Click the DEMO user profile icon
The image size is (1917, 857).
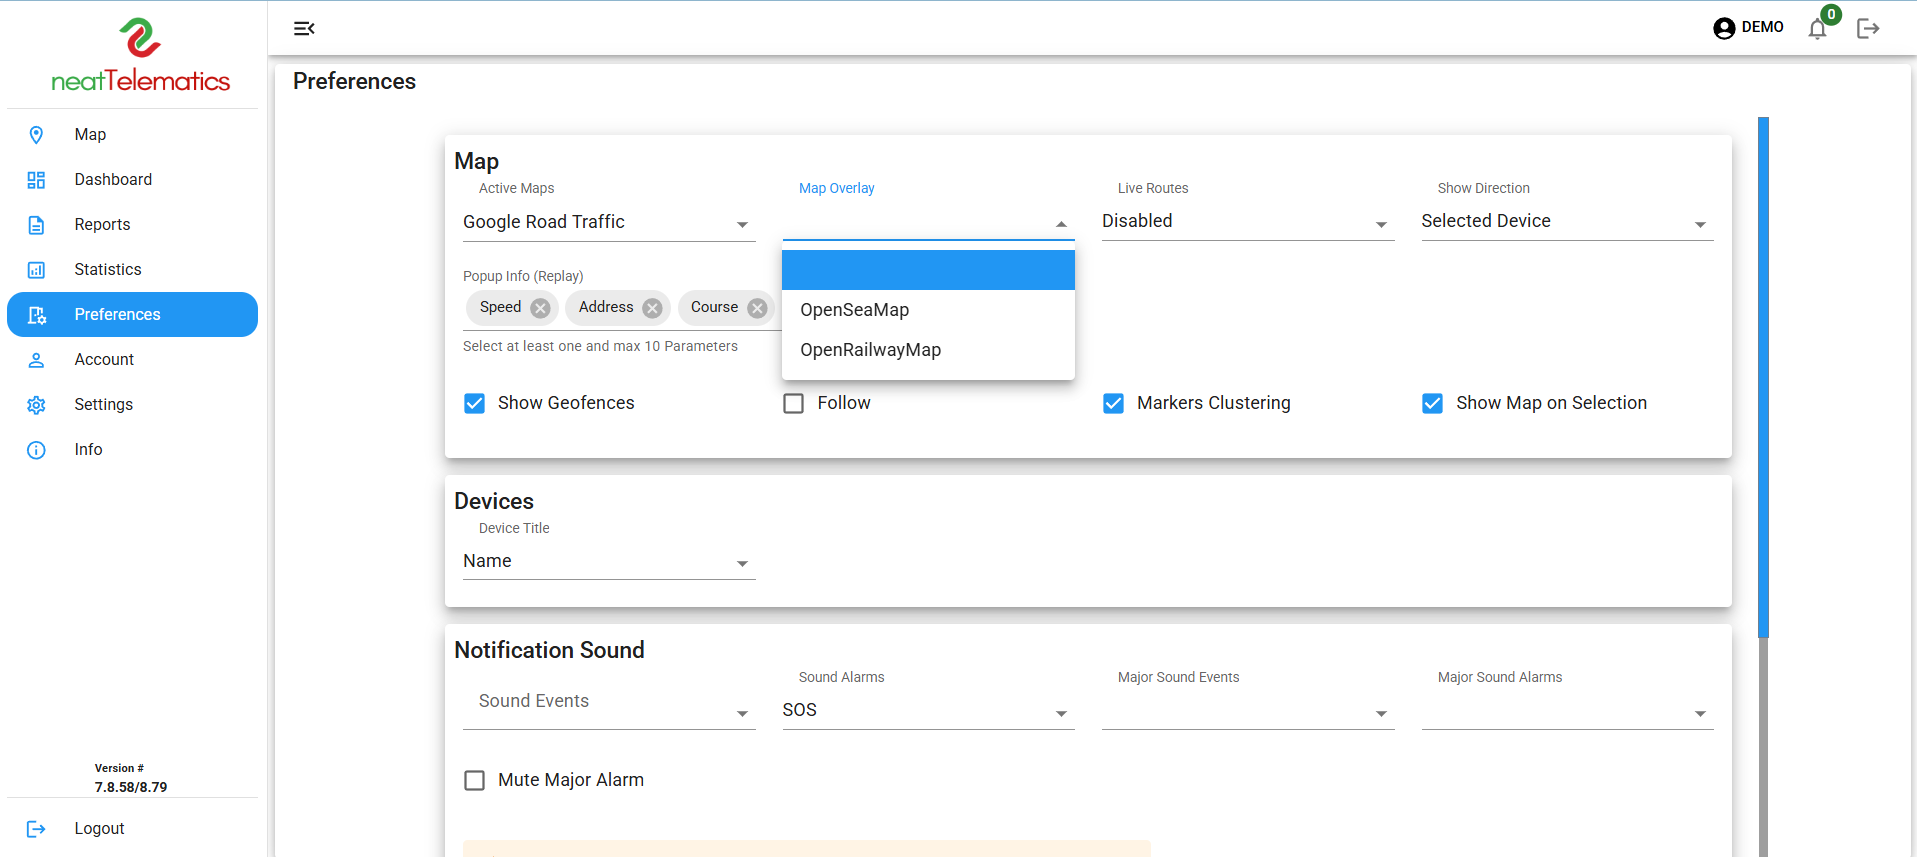click(x=1724, y=28)
